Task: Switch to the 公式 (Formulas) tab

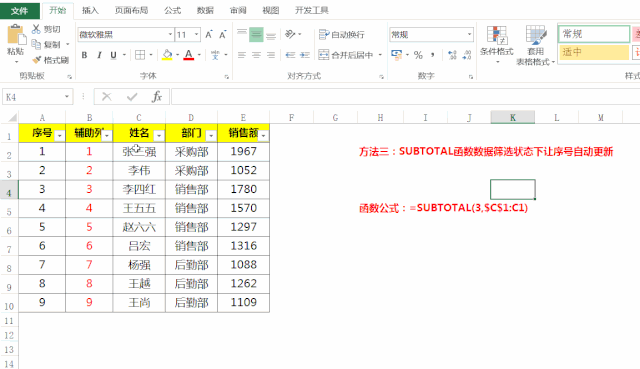Action: point(173,11)
